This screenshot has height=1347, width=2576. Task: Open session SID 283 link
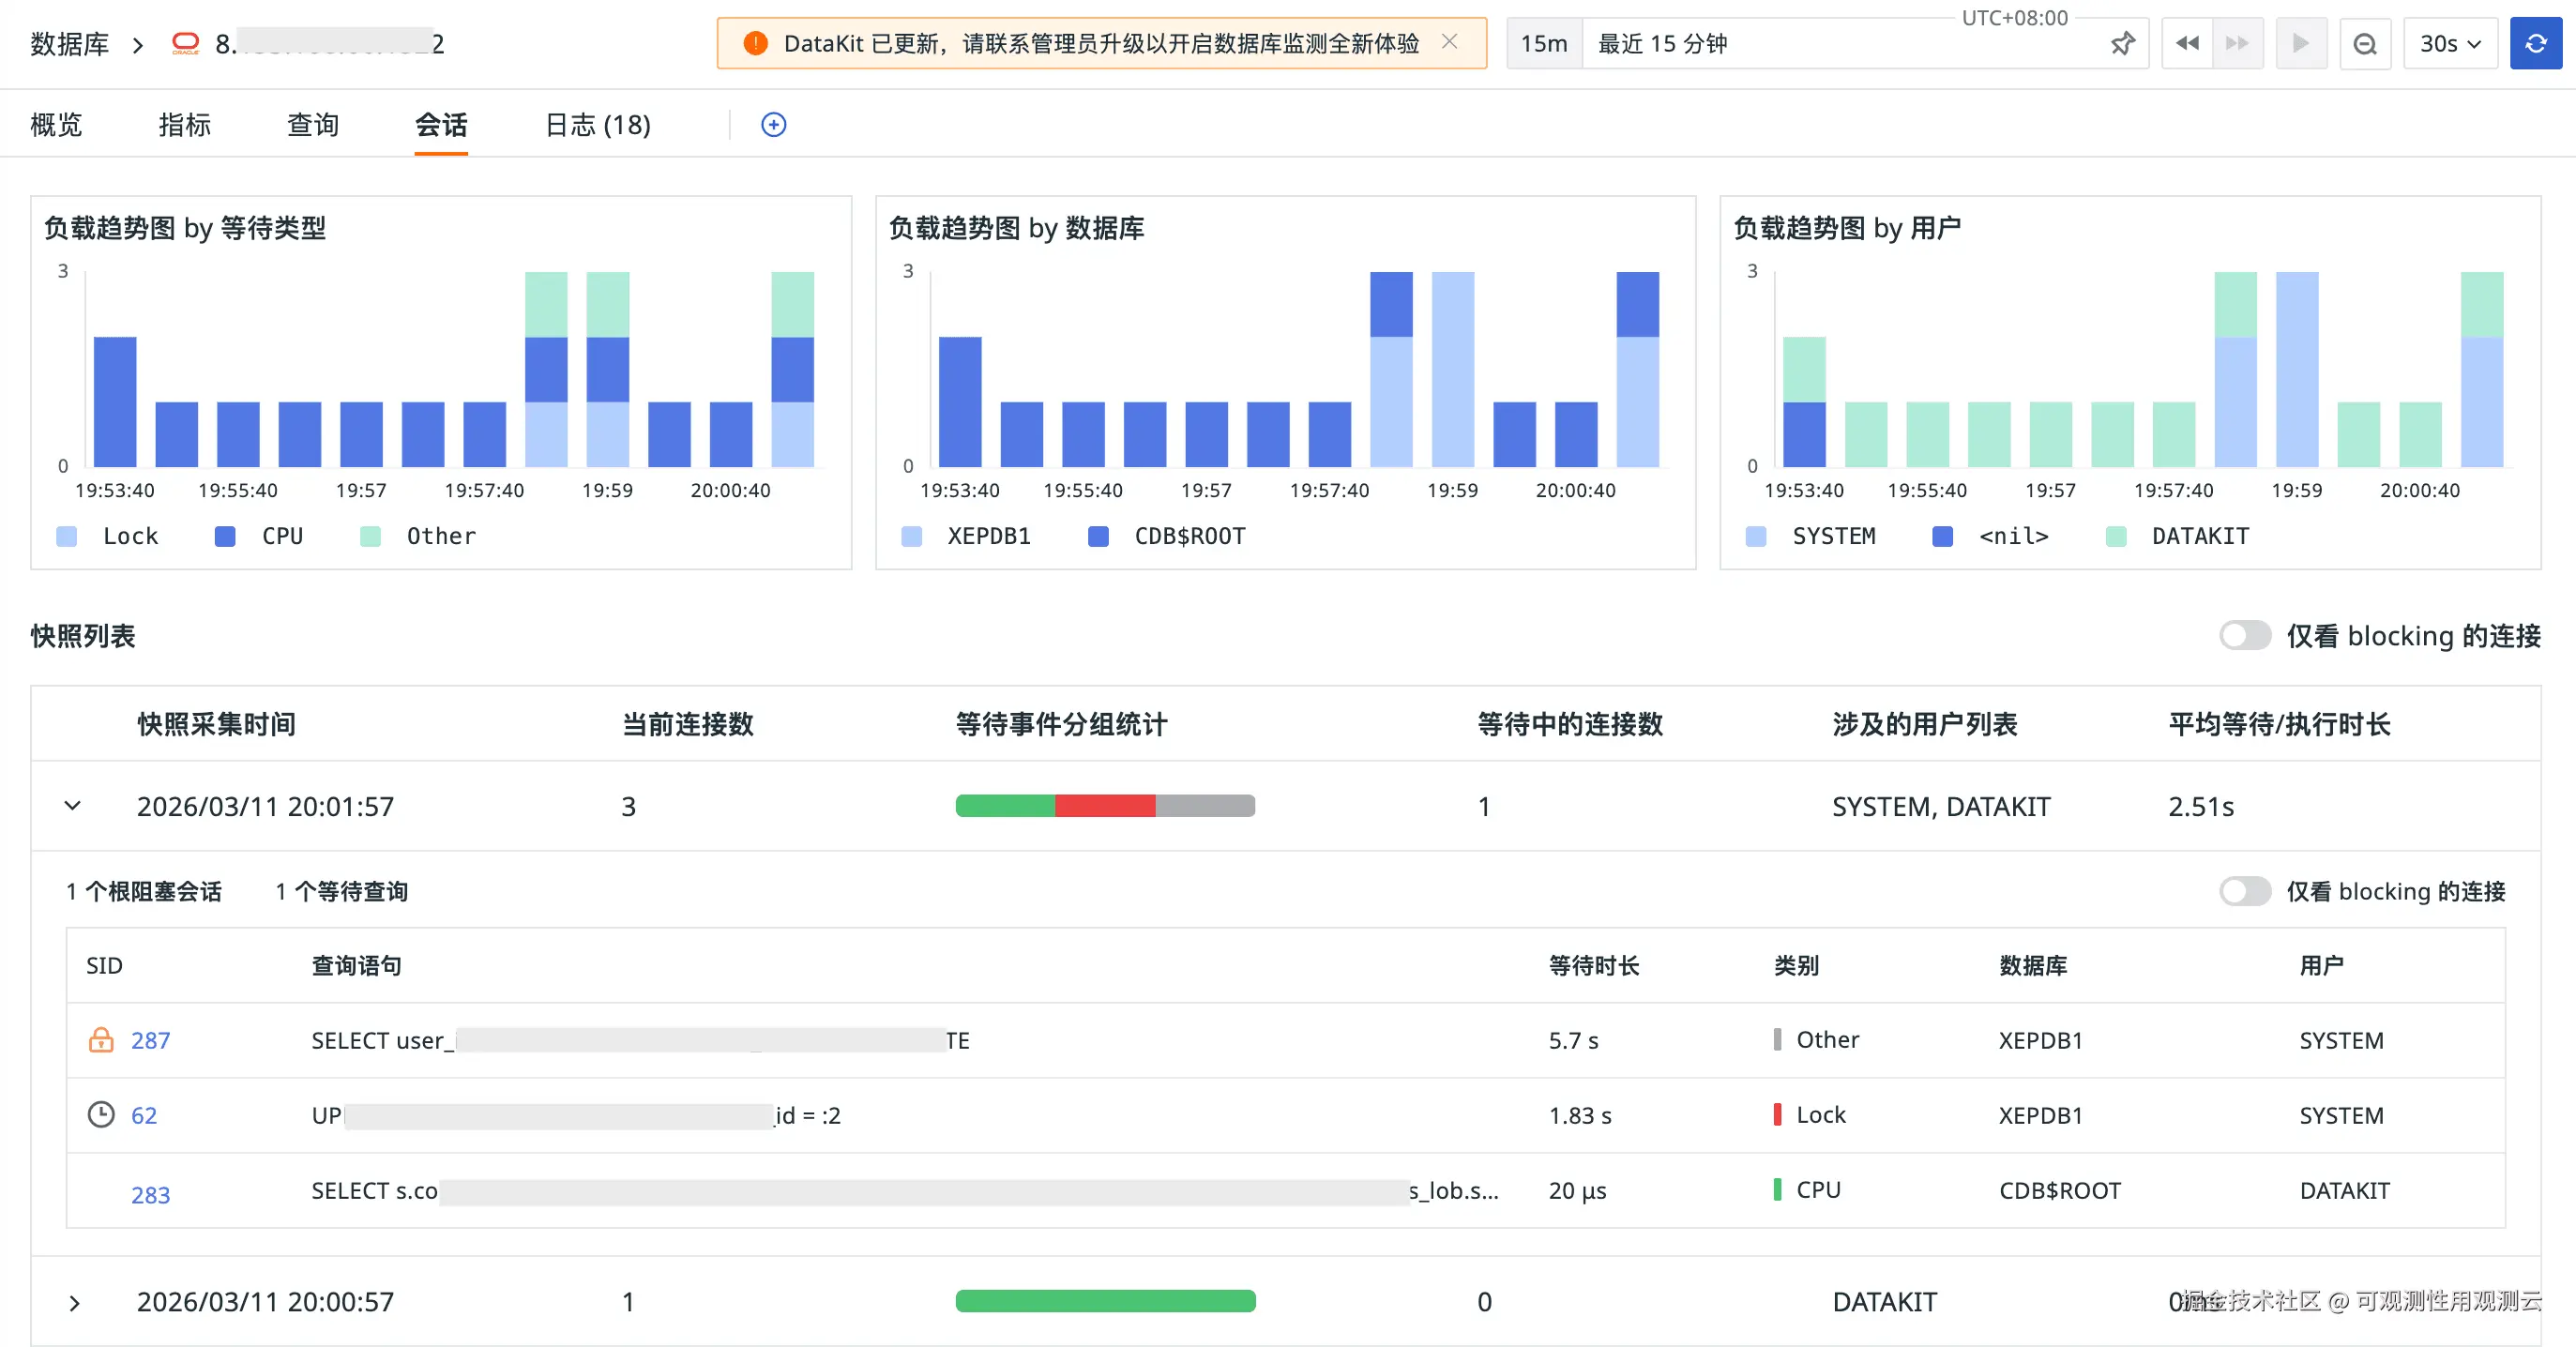click(150, 1195)
